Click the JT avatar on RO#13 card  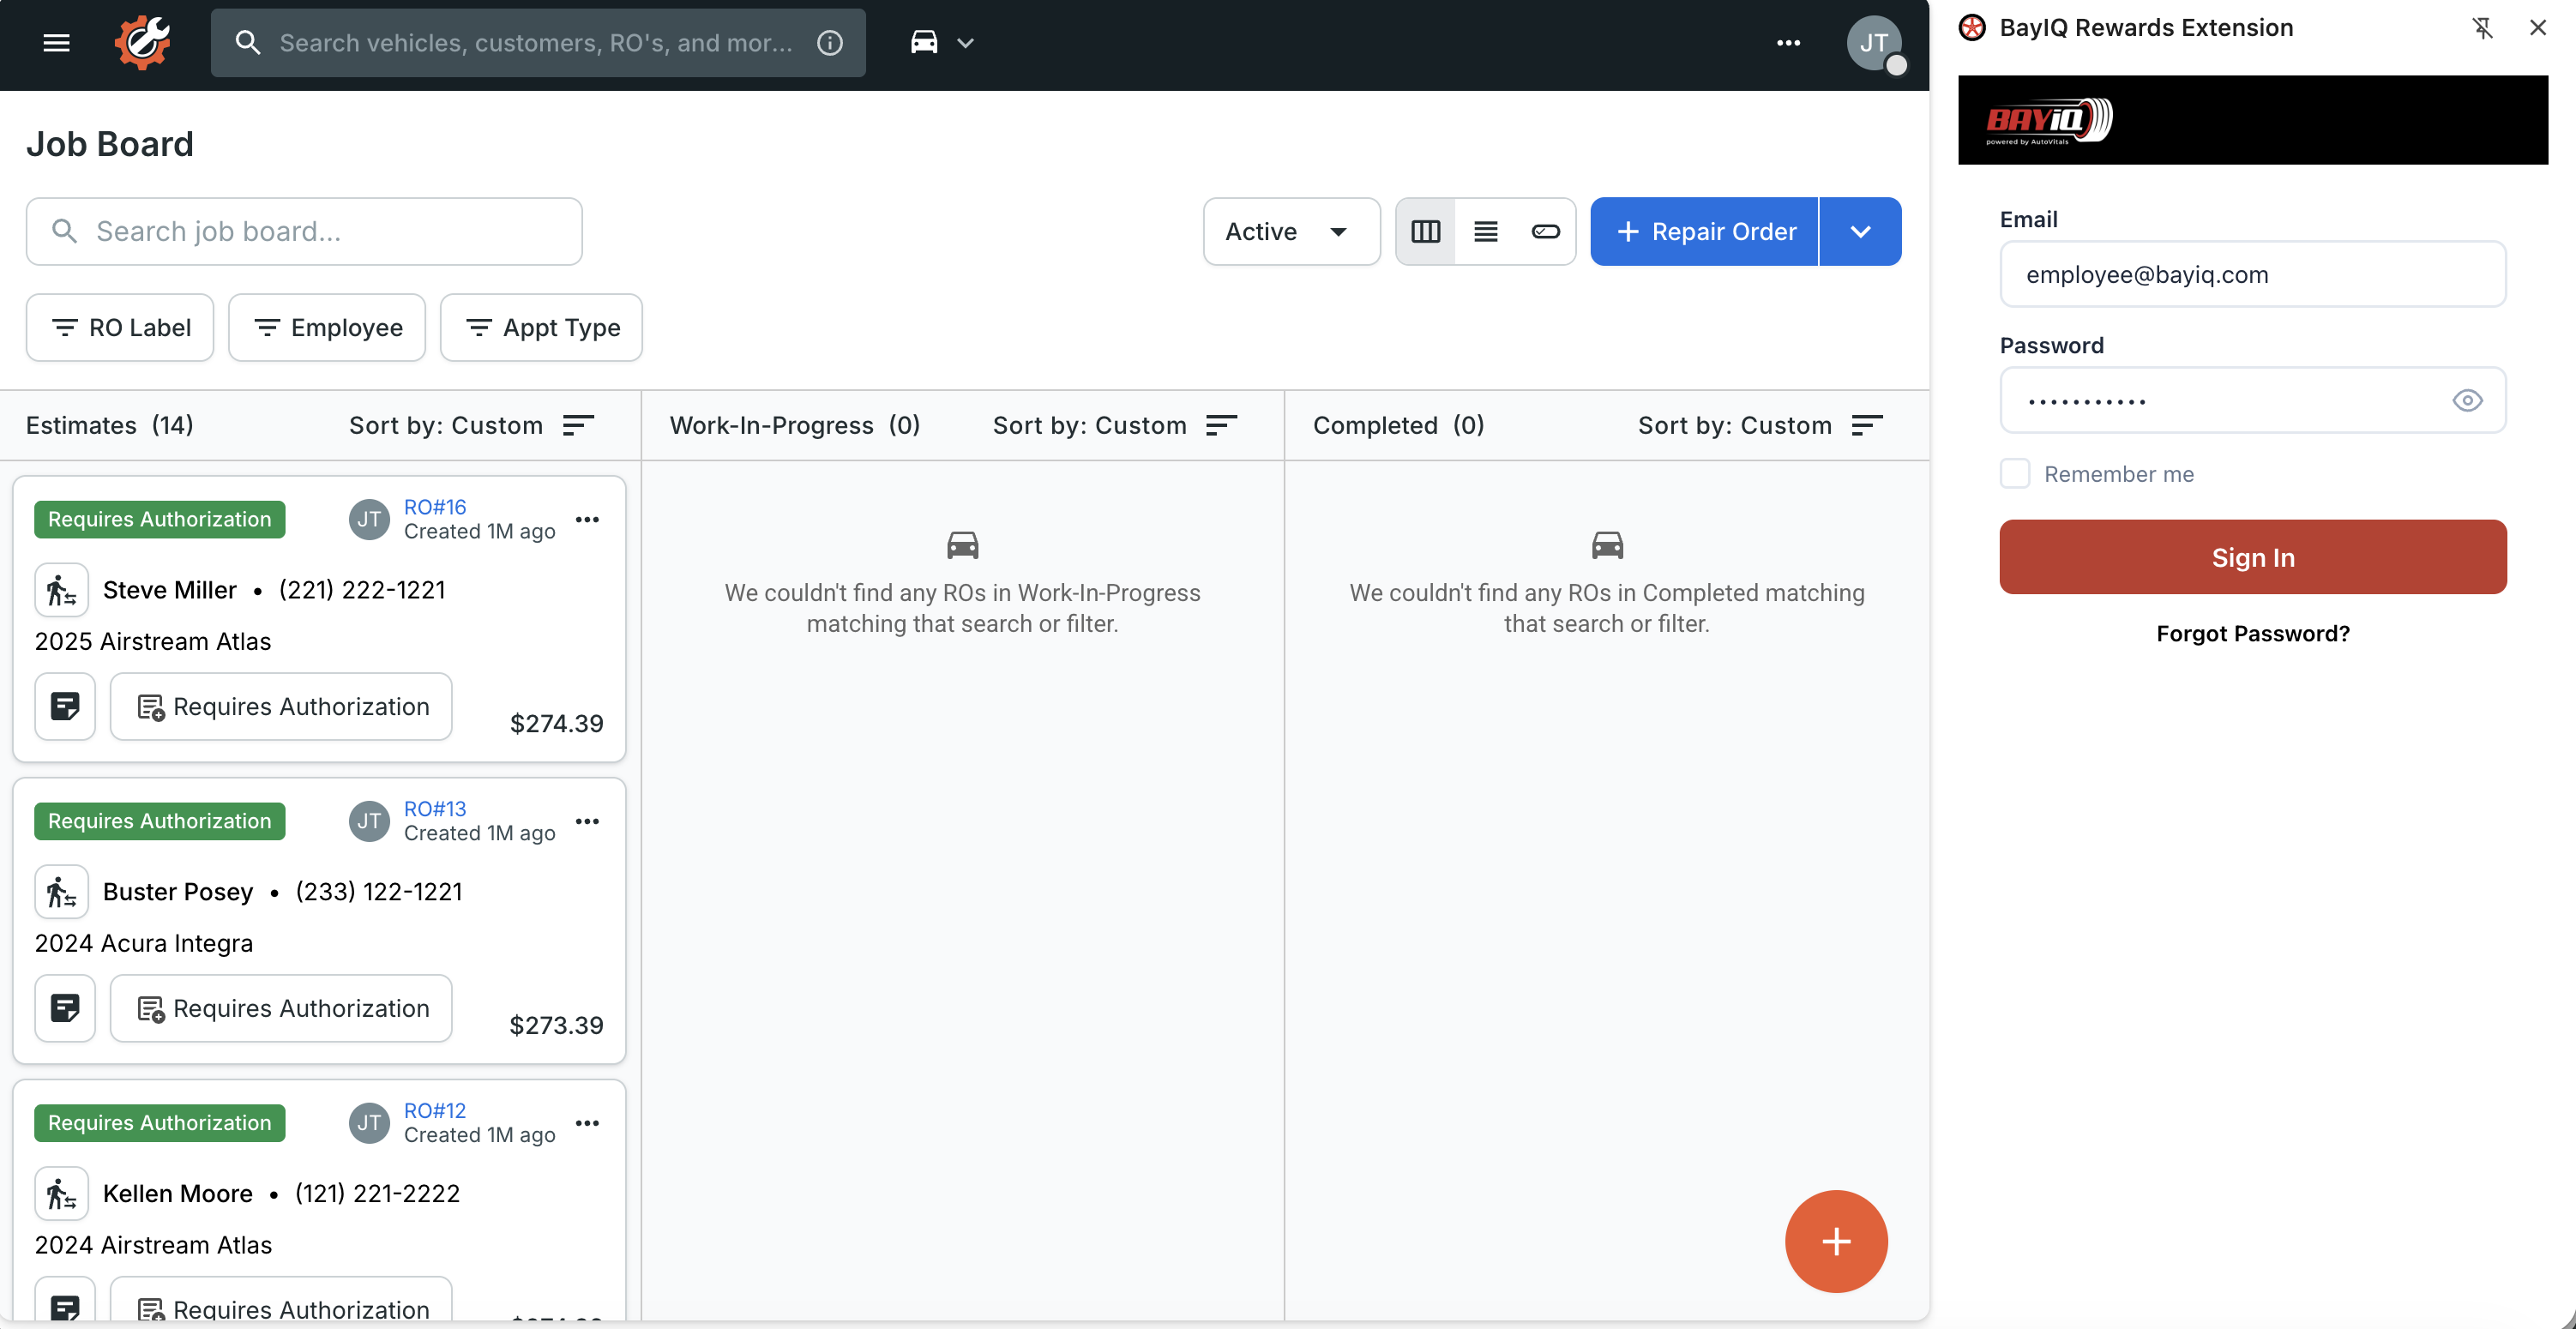[x=369, y=821]
